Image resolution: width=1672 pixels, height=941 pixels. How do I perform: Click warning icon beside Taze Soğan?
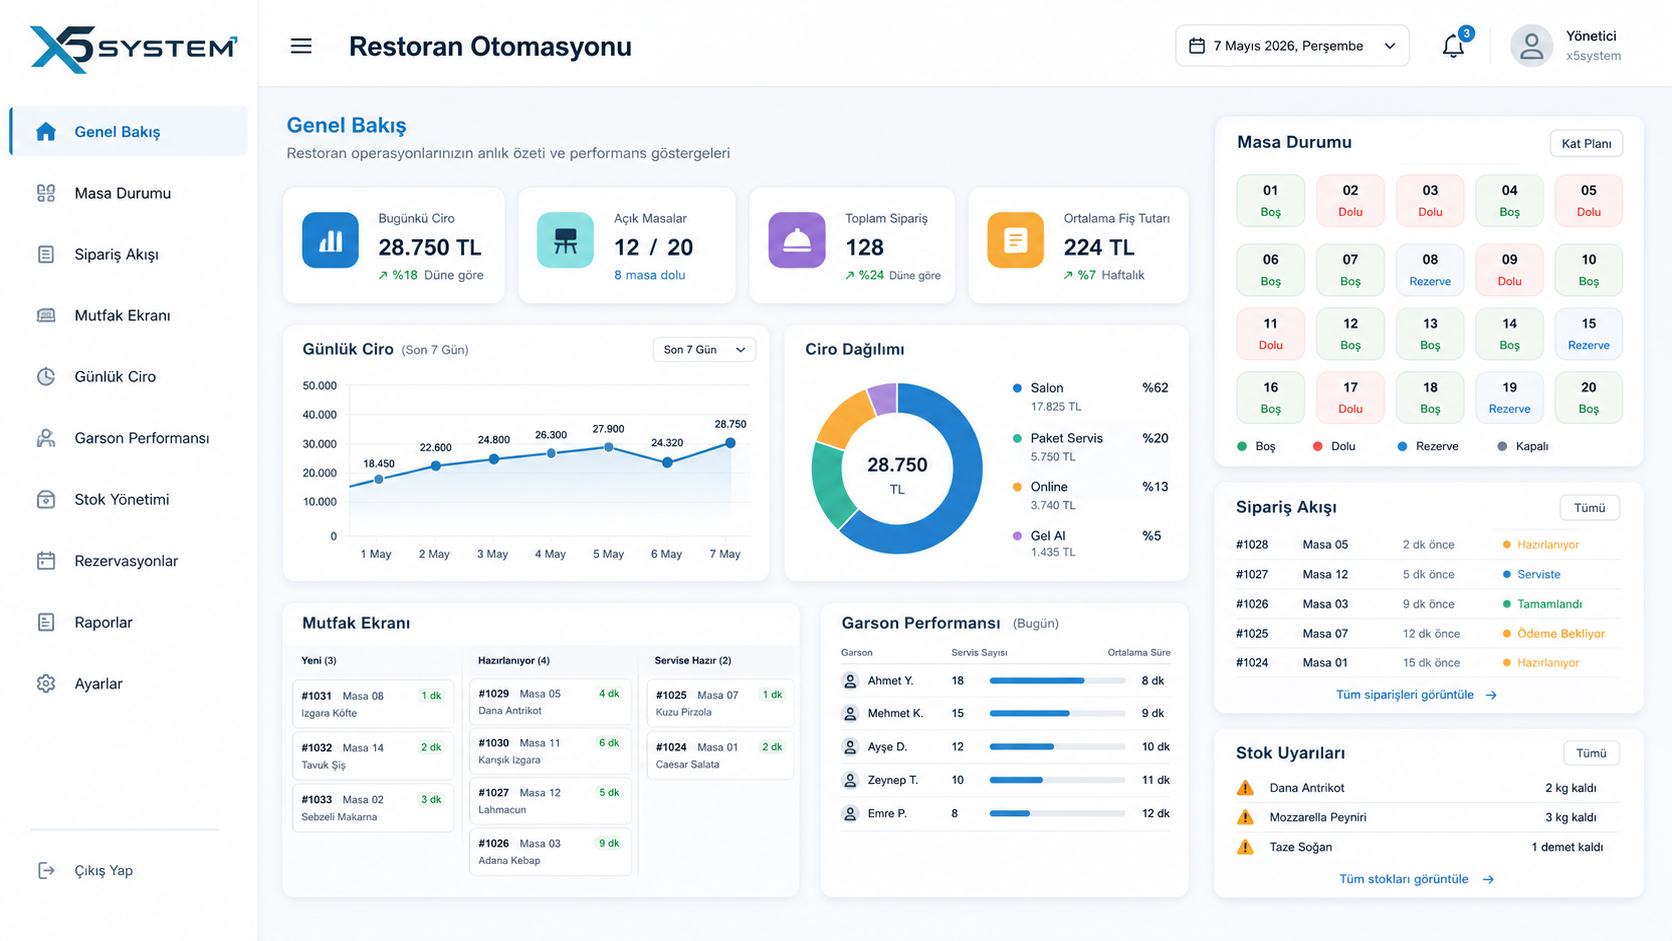point(1245,847)
